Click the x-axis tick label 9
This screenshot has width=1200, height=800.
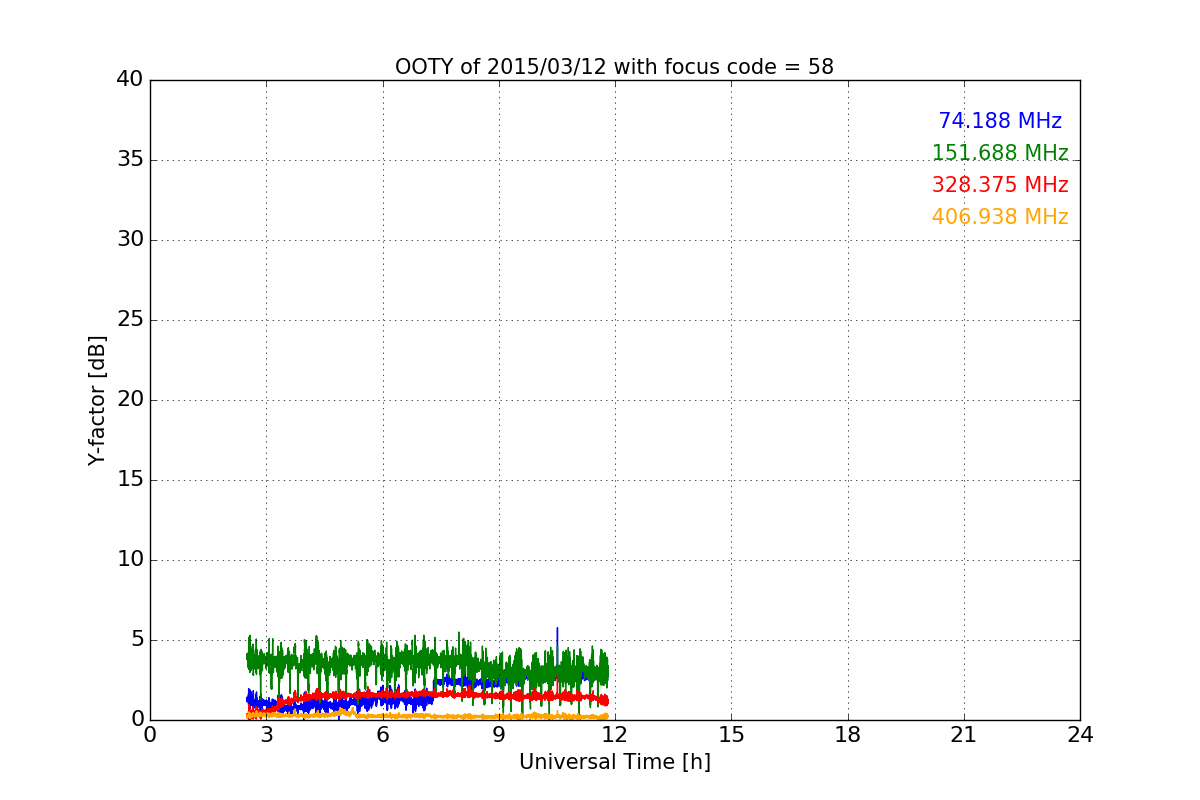click(499, 735)
